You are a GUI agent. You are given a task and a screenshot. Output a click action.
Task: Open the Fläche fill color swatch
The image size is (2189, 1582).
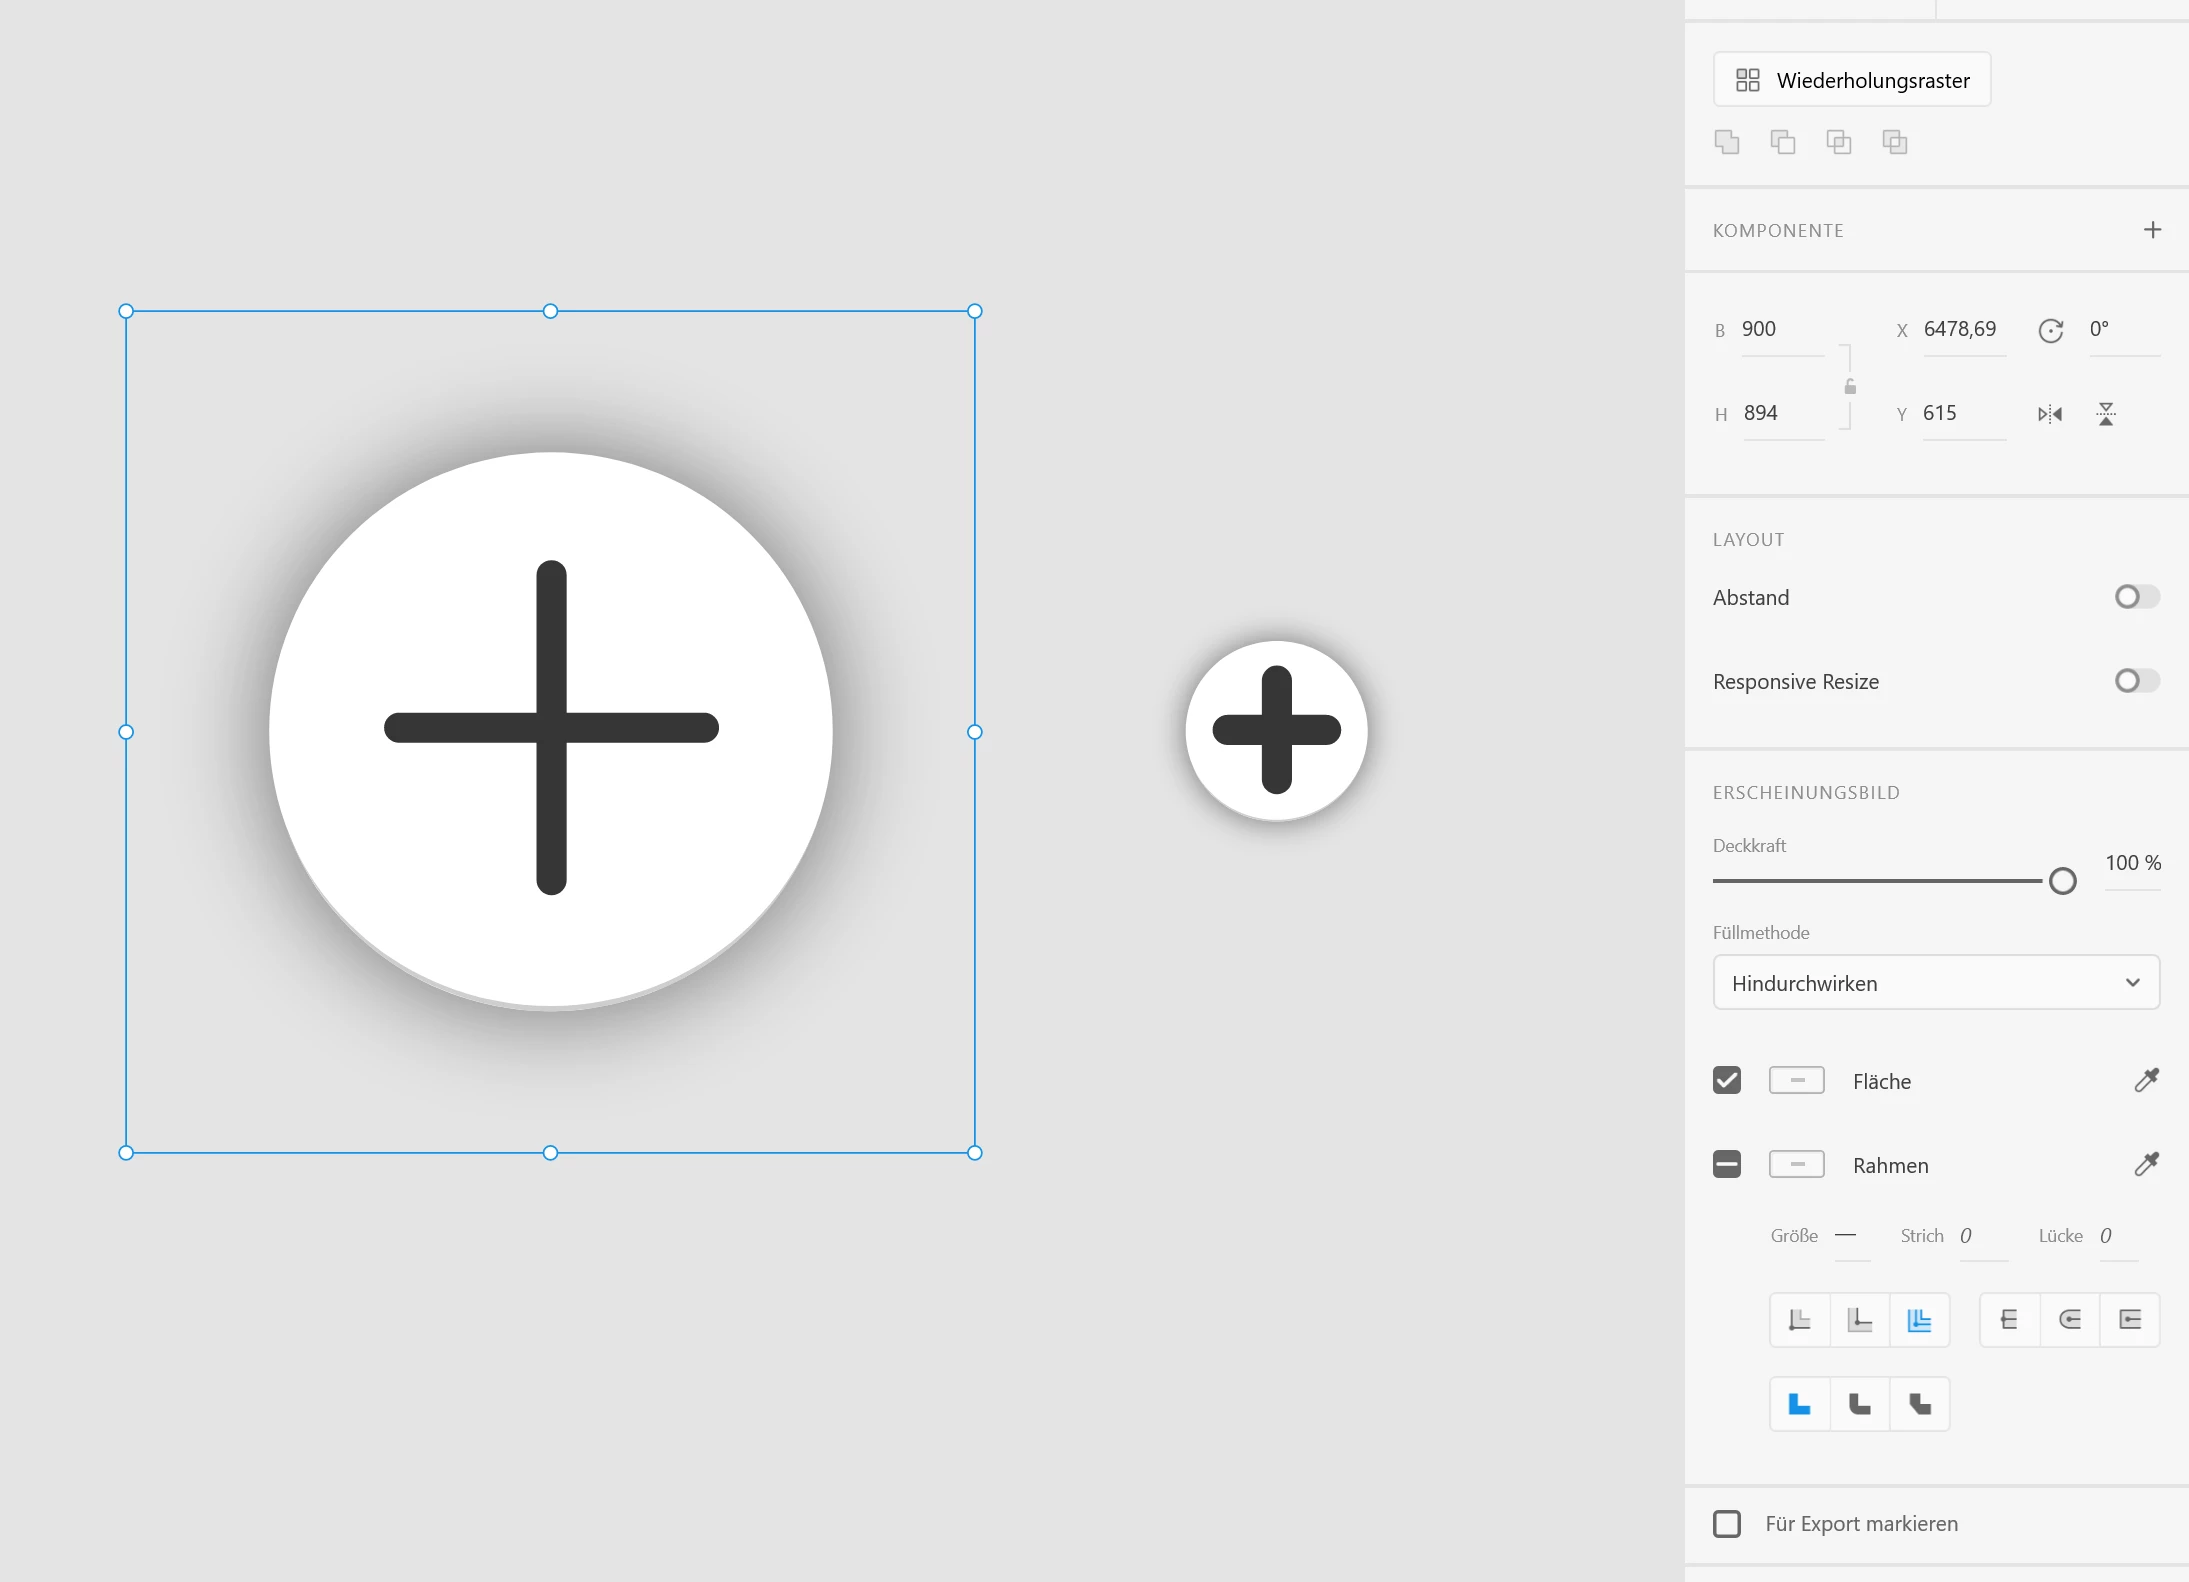[x=1796, y=1080]
